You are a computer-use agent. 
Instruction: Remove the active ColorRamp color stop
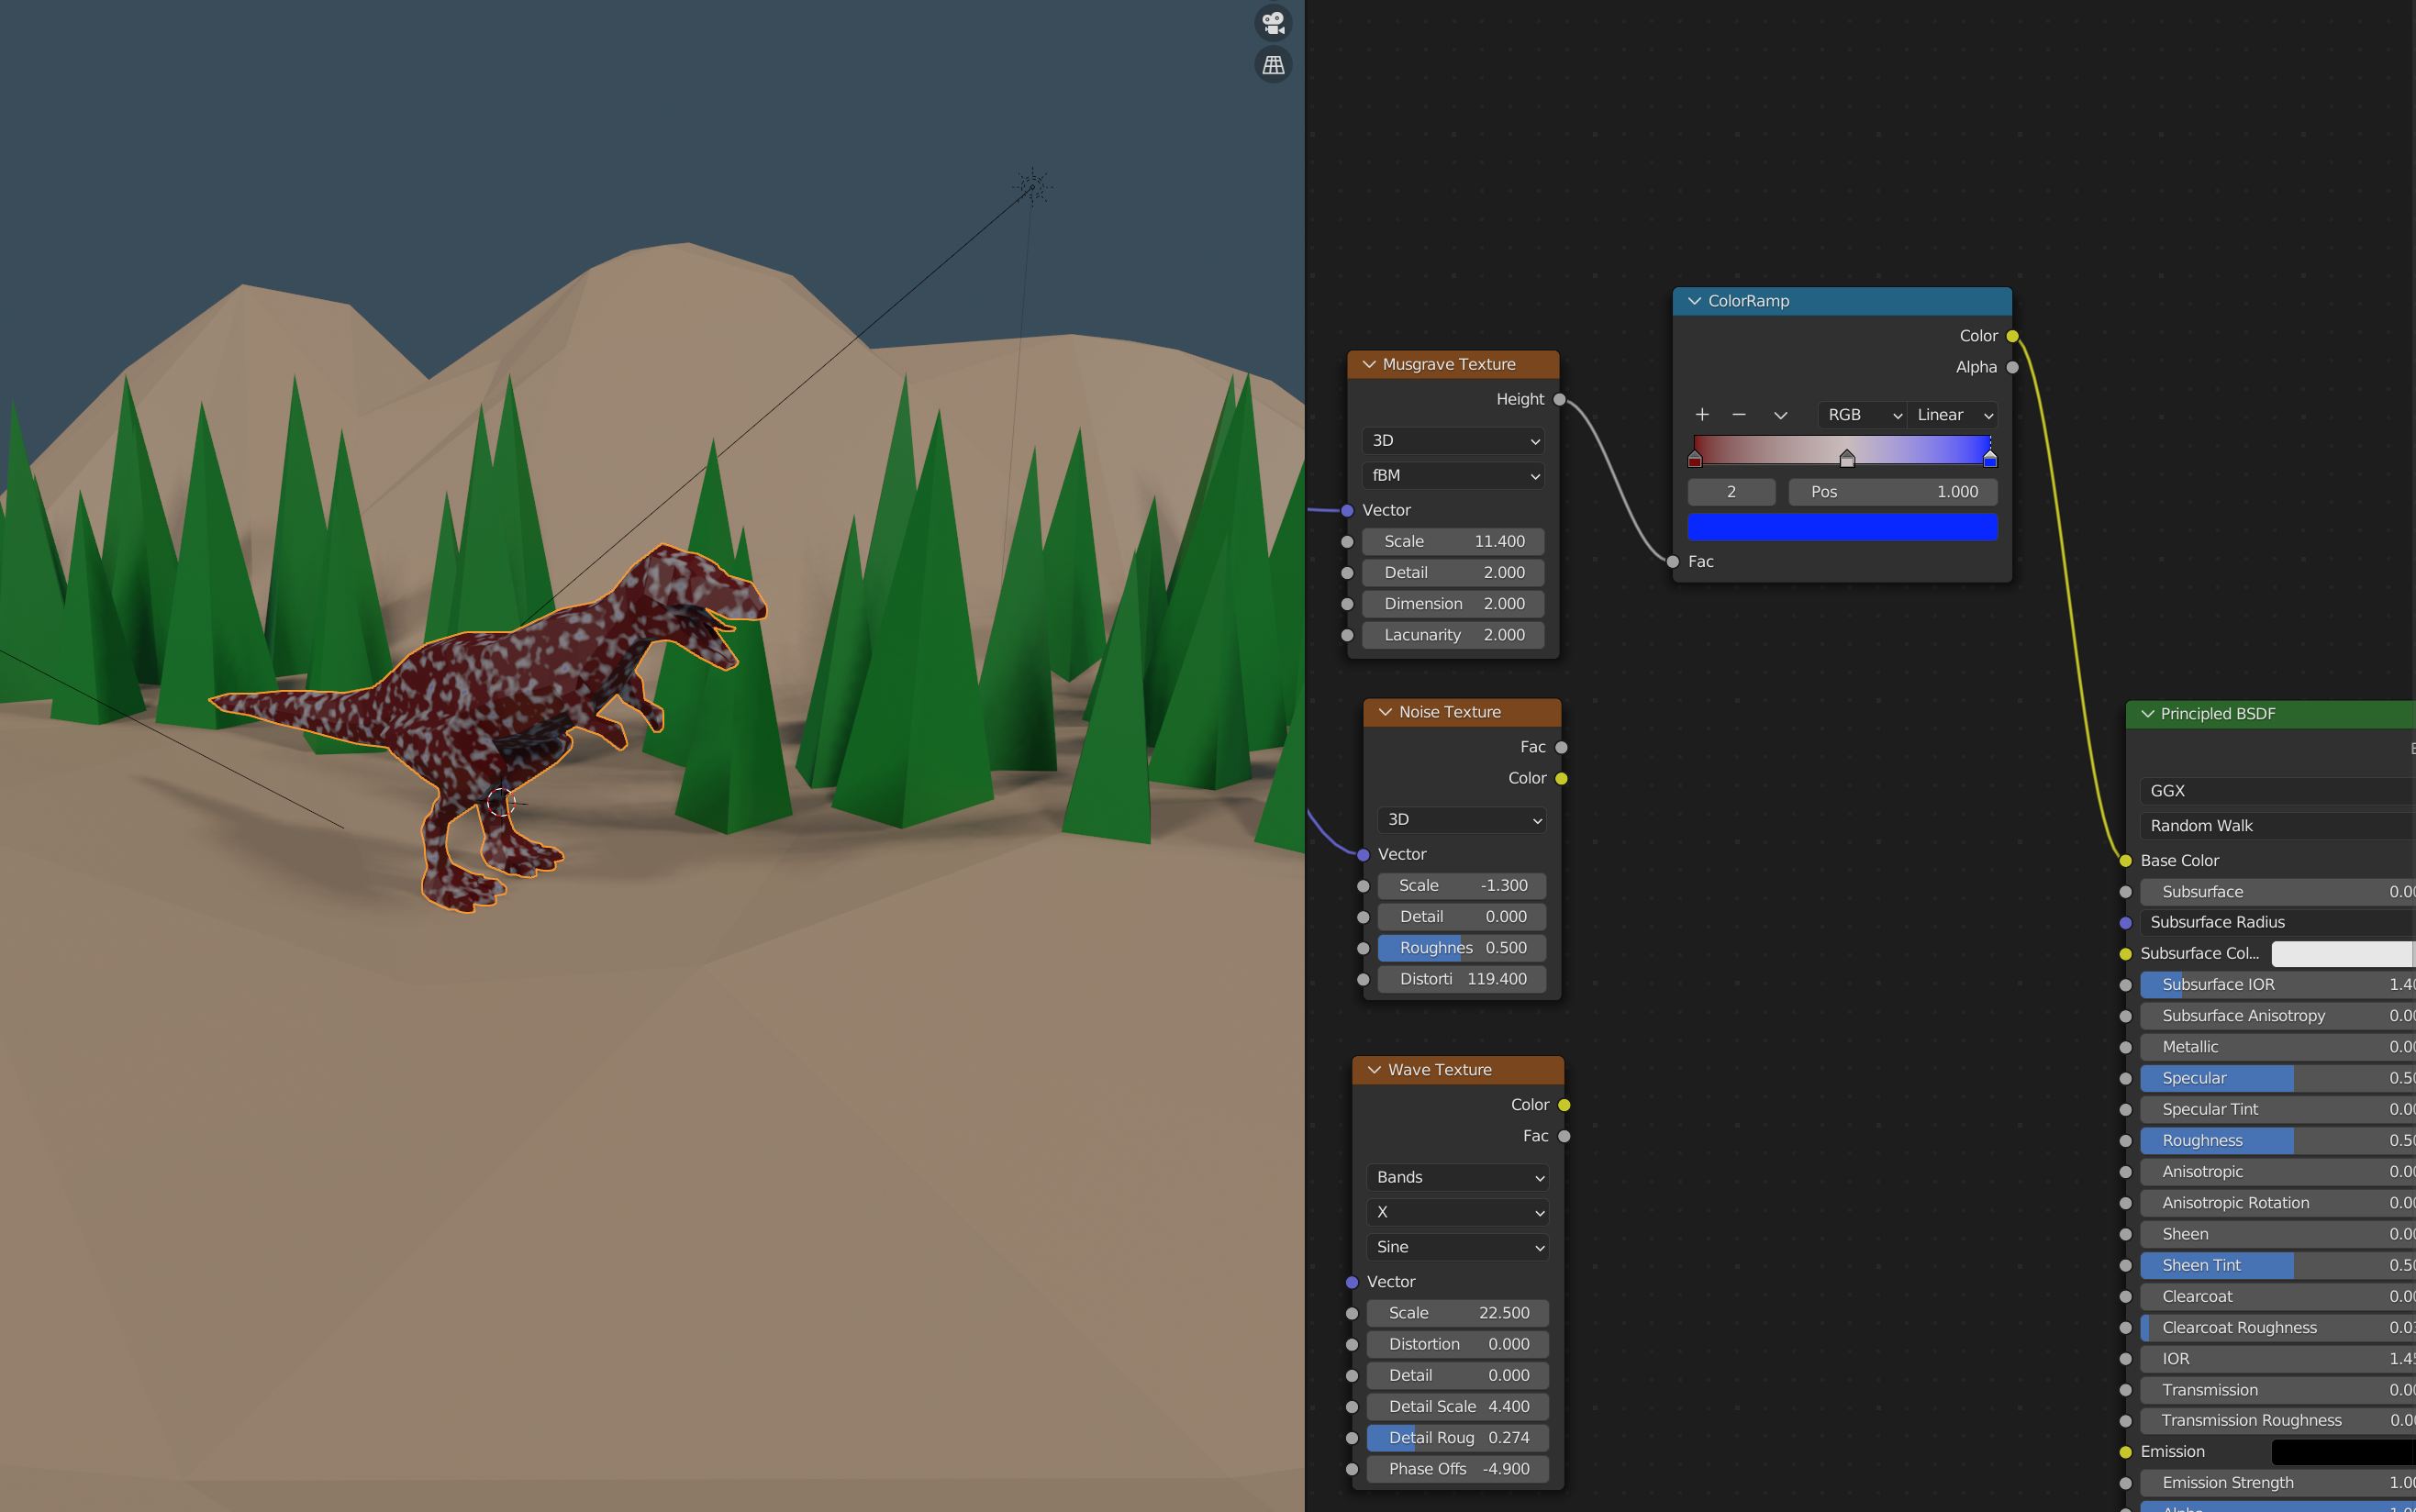(x=1739, y=415)
